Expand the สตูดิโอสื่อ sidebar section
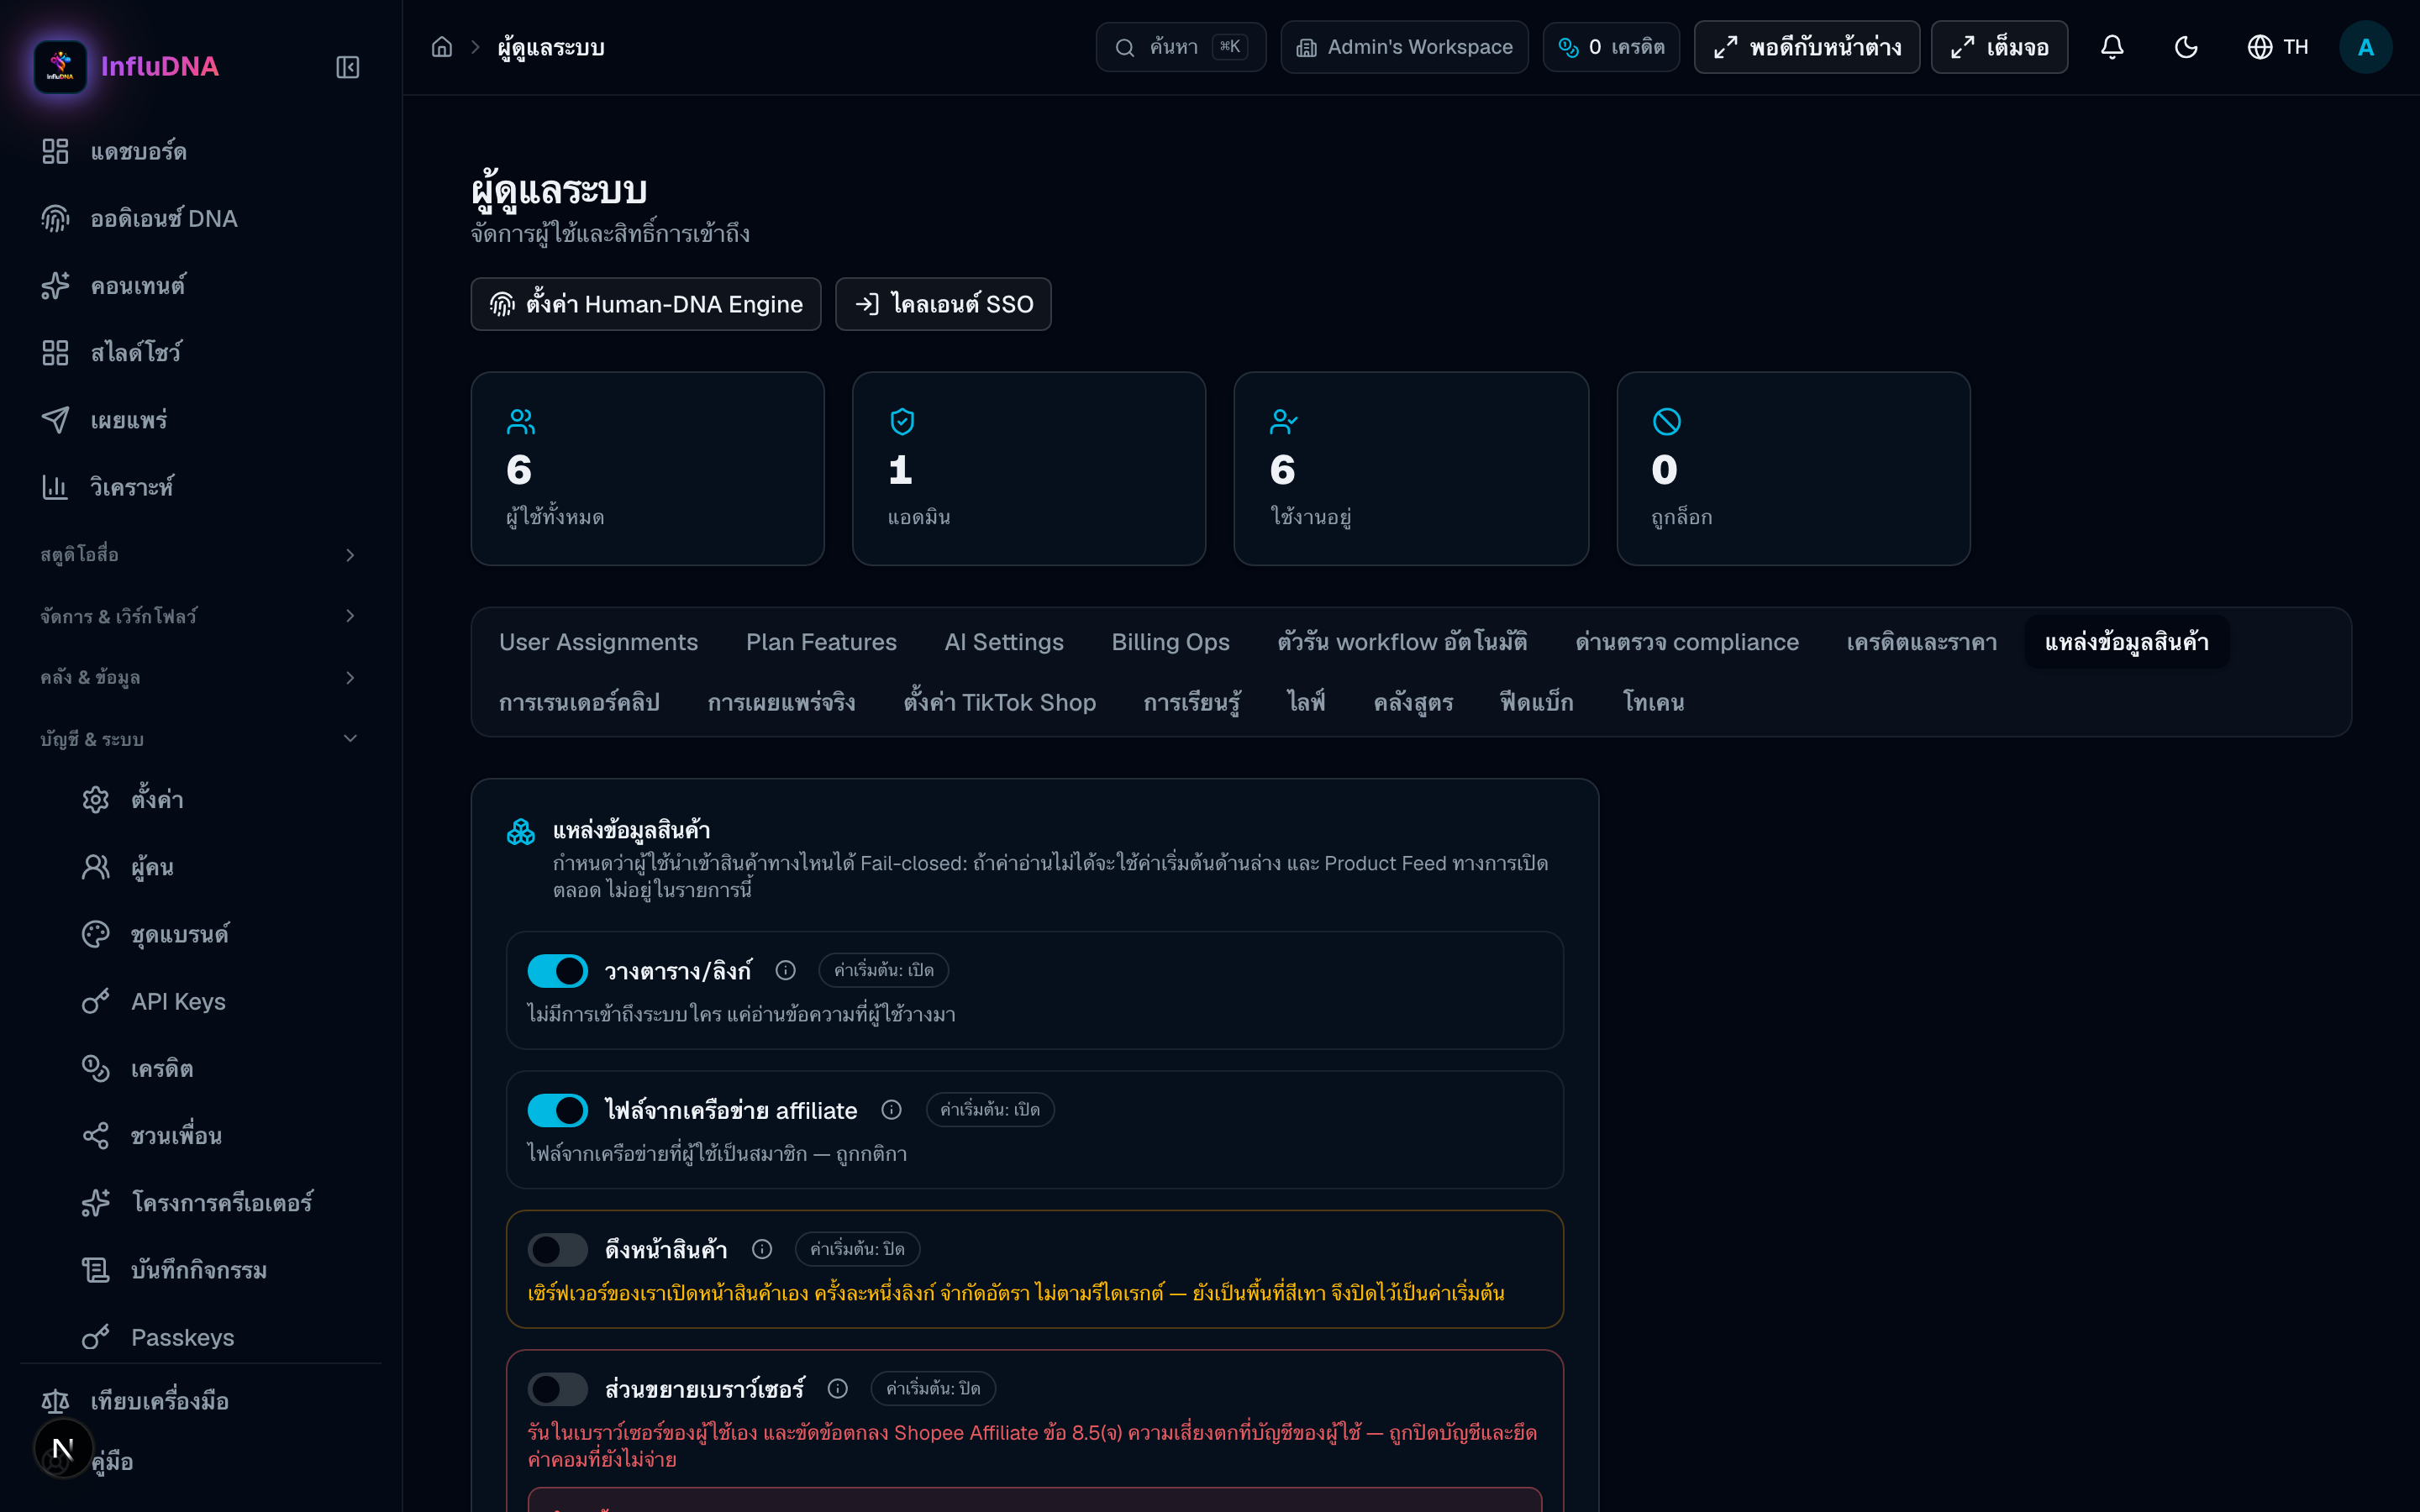 [x=200, y=554]
